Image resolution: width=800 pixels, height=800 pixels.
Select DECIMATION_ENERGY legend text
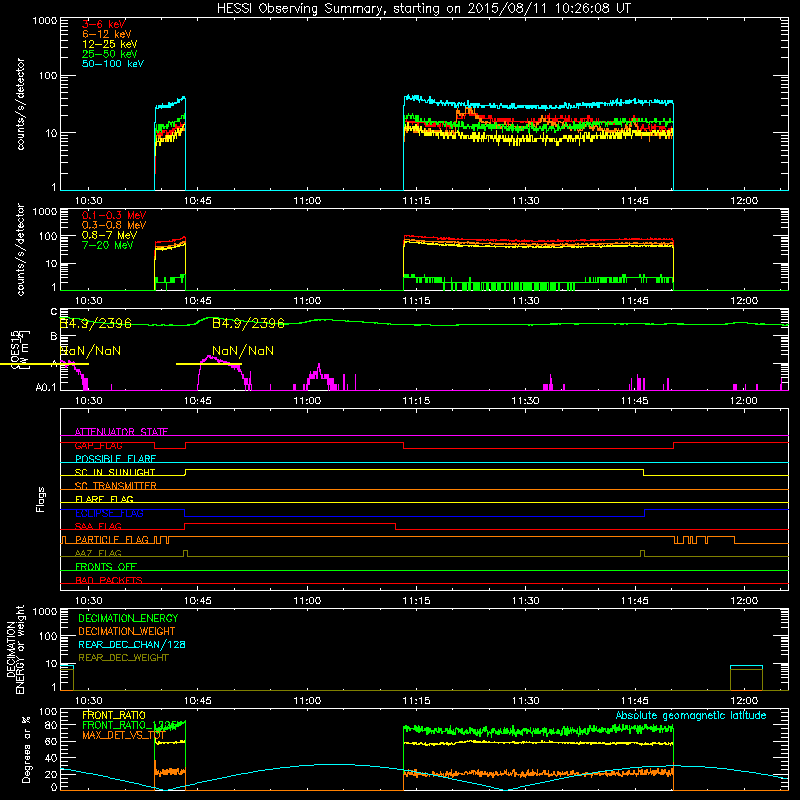point(128,618)
